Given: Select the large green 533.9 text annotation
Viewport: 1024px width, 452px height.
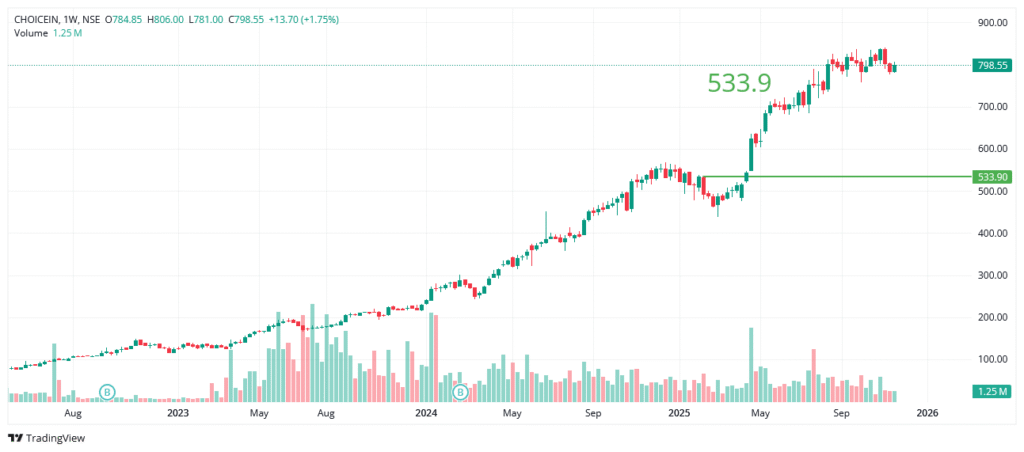Looking at the screenshot, I should [739, 83].
